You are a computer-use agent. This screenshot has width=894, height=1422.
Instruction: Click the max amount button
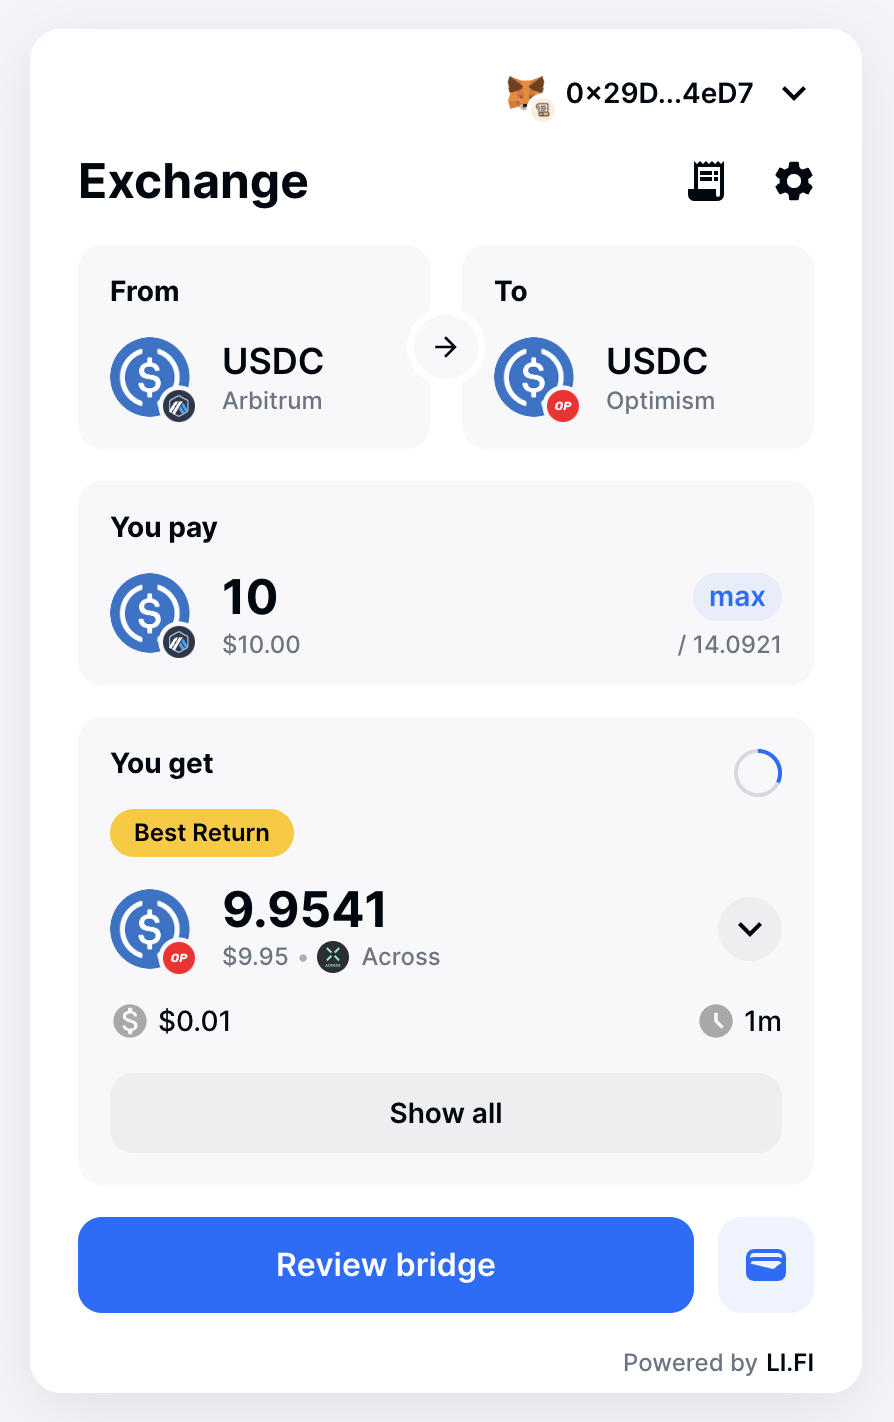pos(737,597)
